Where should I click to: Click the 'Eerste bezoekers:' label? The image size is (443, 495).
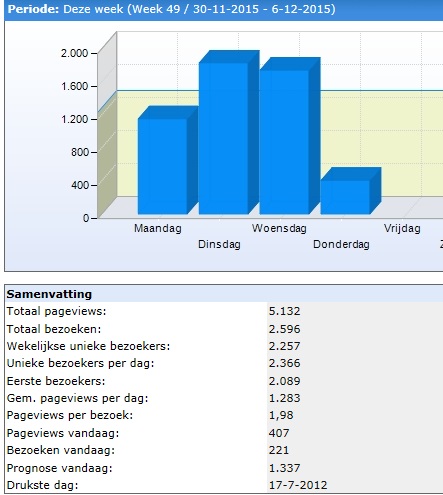56,381
